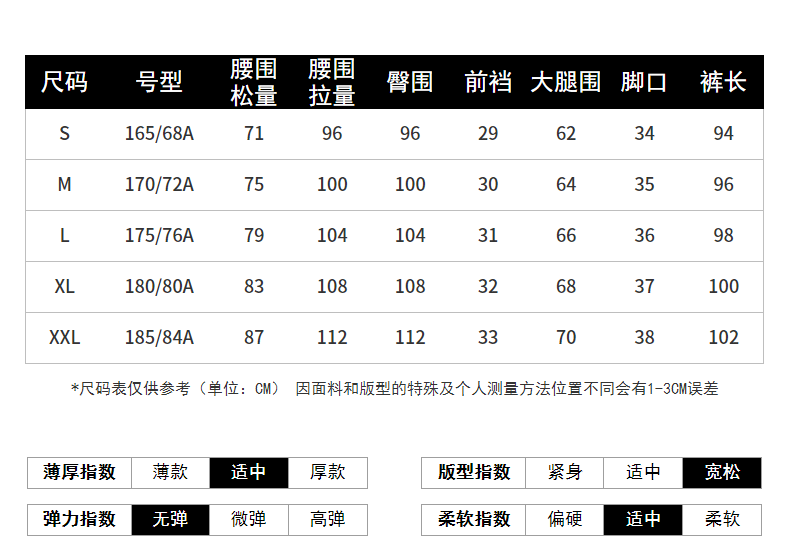The image size is (790, 536).
Task: Click thigh value 68
Action: point(566,287)
